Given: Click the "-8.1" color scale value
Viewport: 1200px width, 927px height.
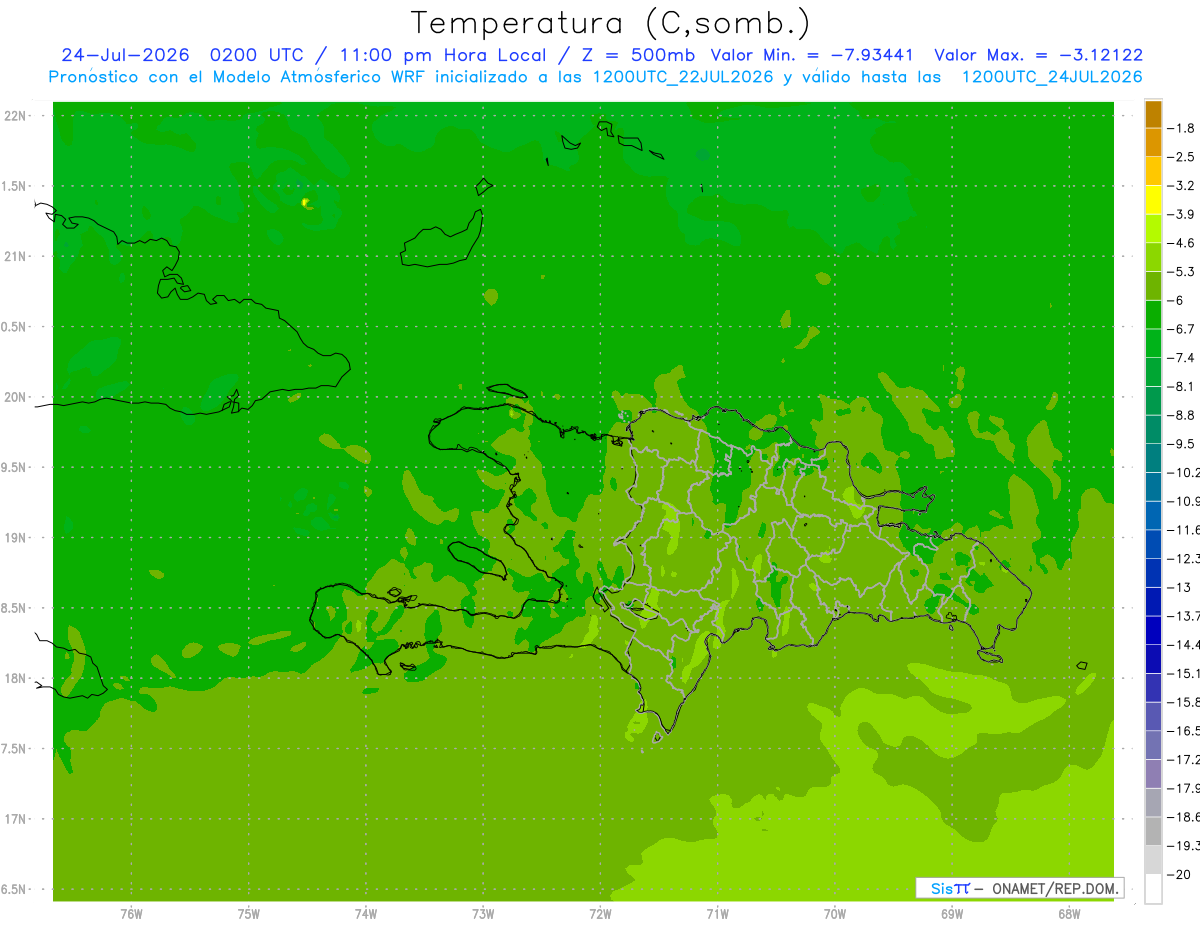Looking at the screenshot, I should [1181, 386].
